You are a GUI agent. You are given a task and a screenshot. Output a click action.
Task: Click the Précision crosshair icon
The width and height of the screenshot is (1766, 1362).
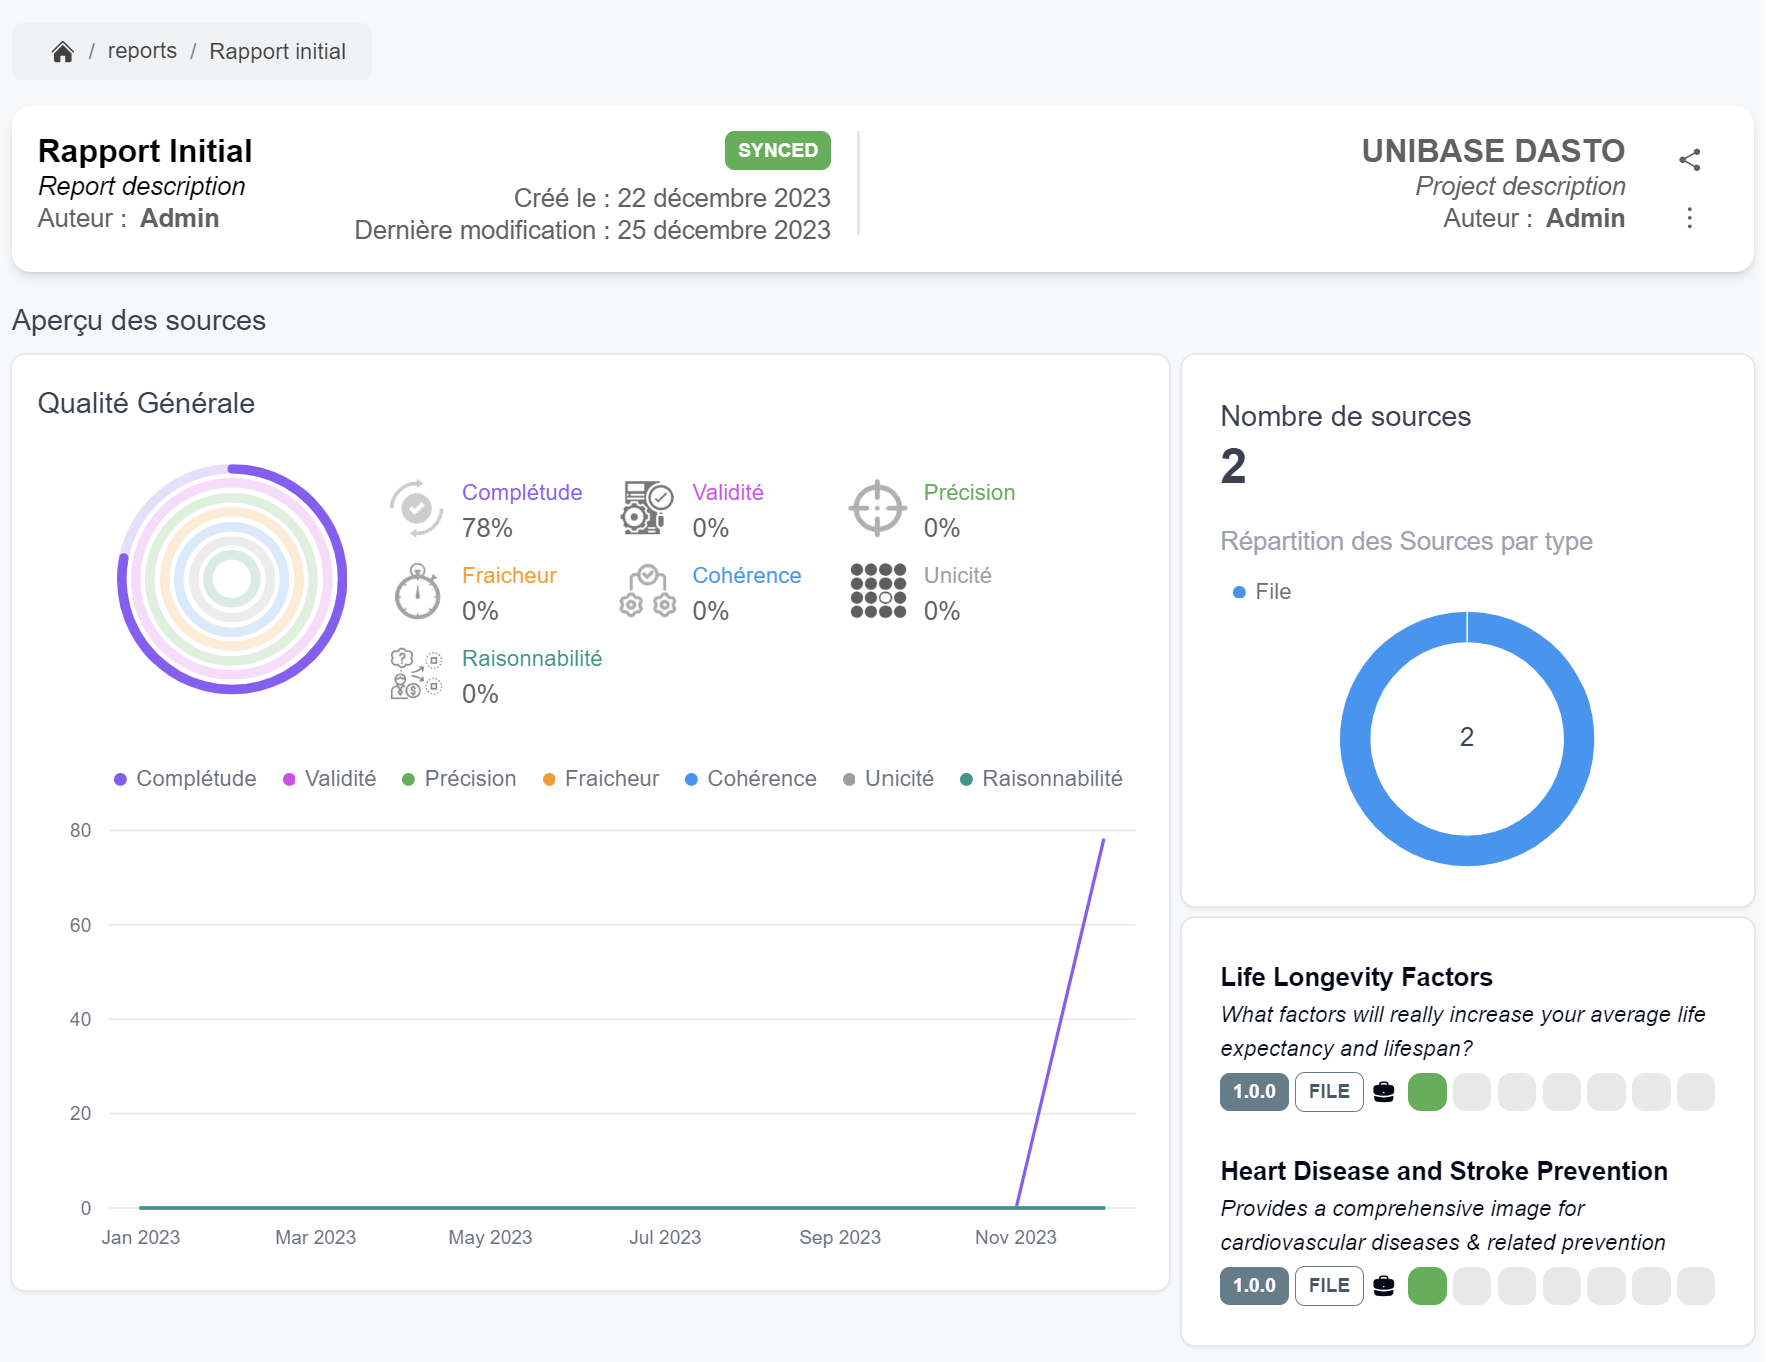[x=877, y=508]
